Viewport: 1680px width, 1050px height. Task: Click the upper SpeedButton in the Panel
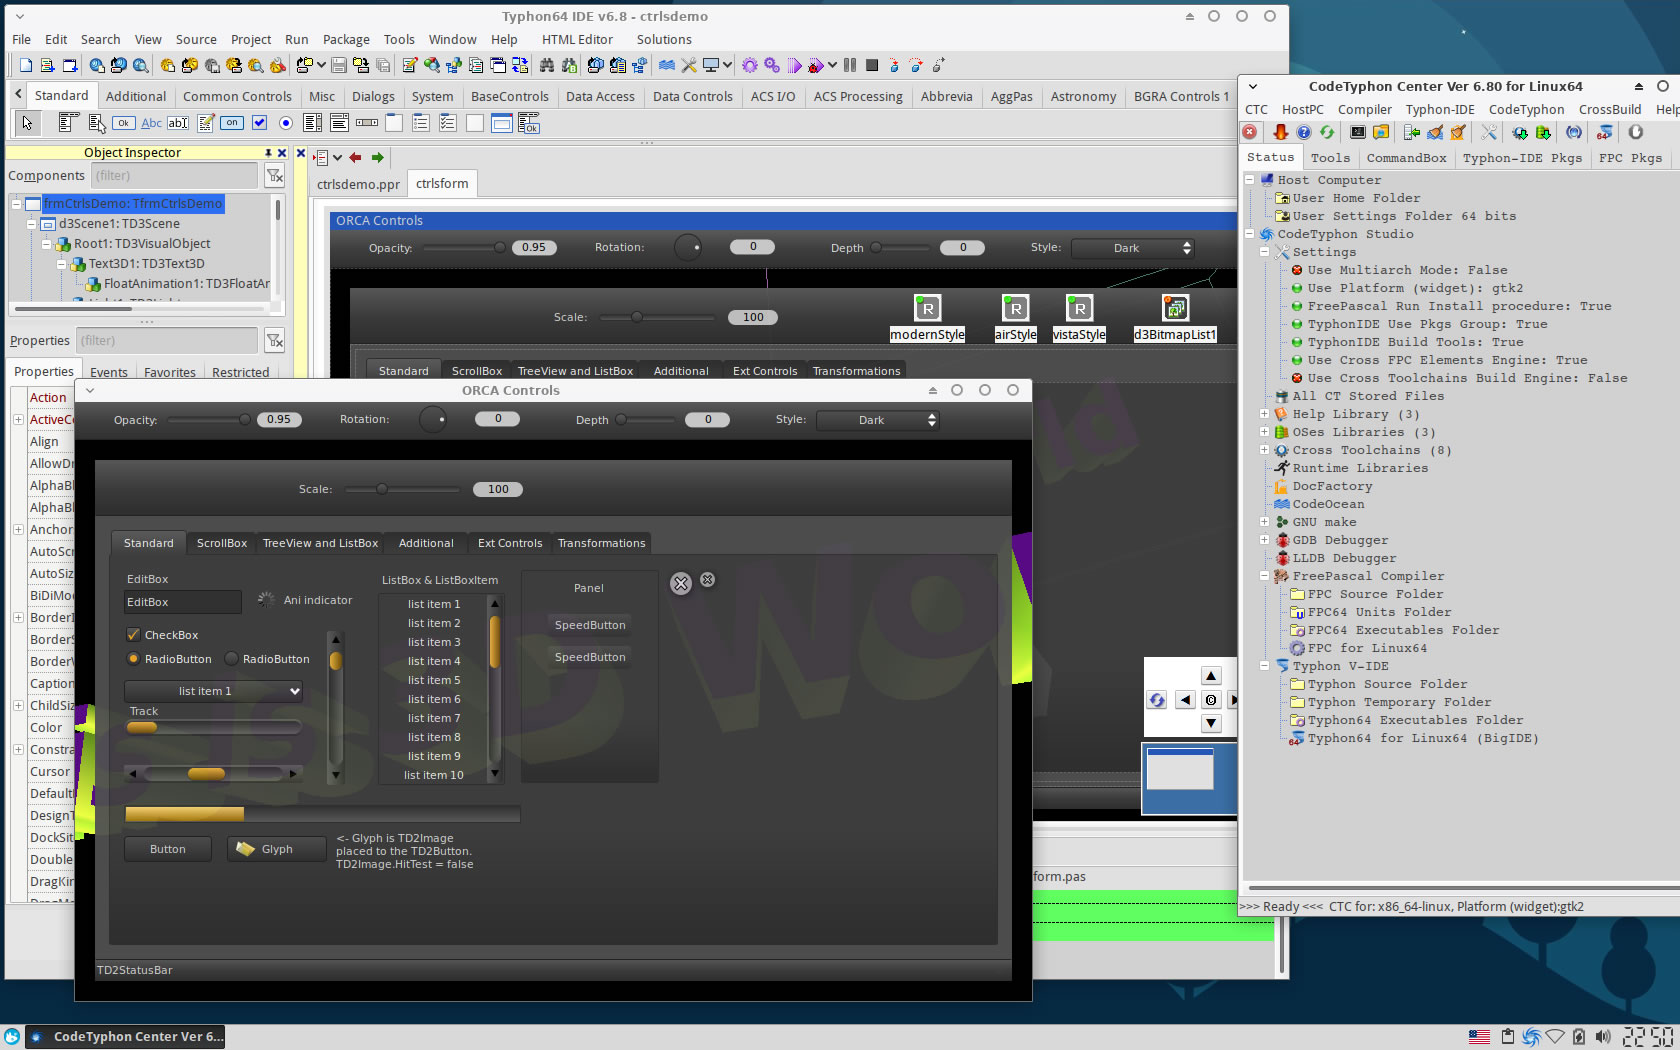(x=590, y=625)
